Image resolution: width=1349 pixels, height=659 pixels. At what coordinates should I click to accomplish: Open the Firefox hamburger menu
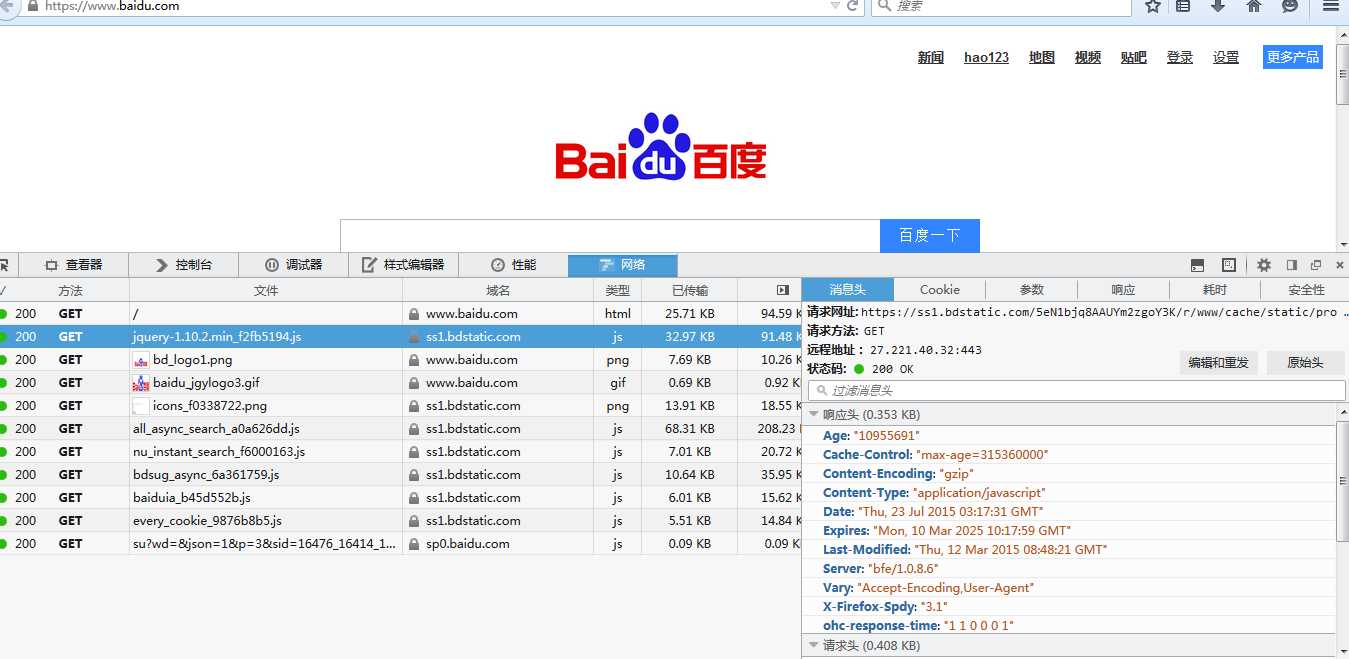coord(1330,6)
